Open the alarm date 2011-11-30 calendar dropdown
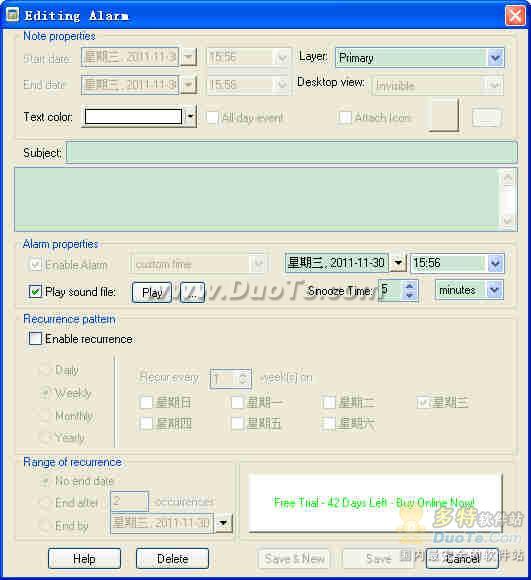The image size is (531, 580). 398,263
